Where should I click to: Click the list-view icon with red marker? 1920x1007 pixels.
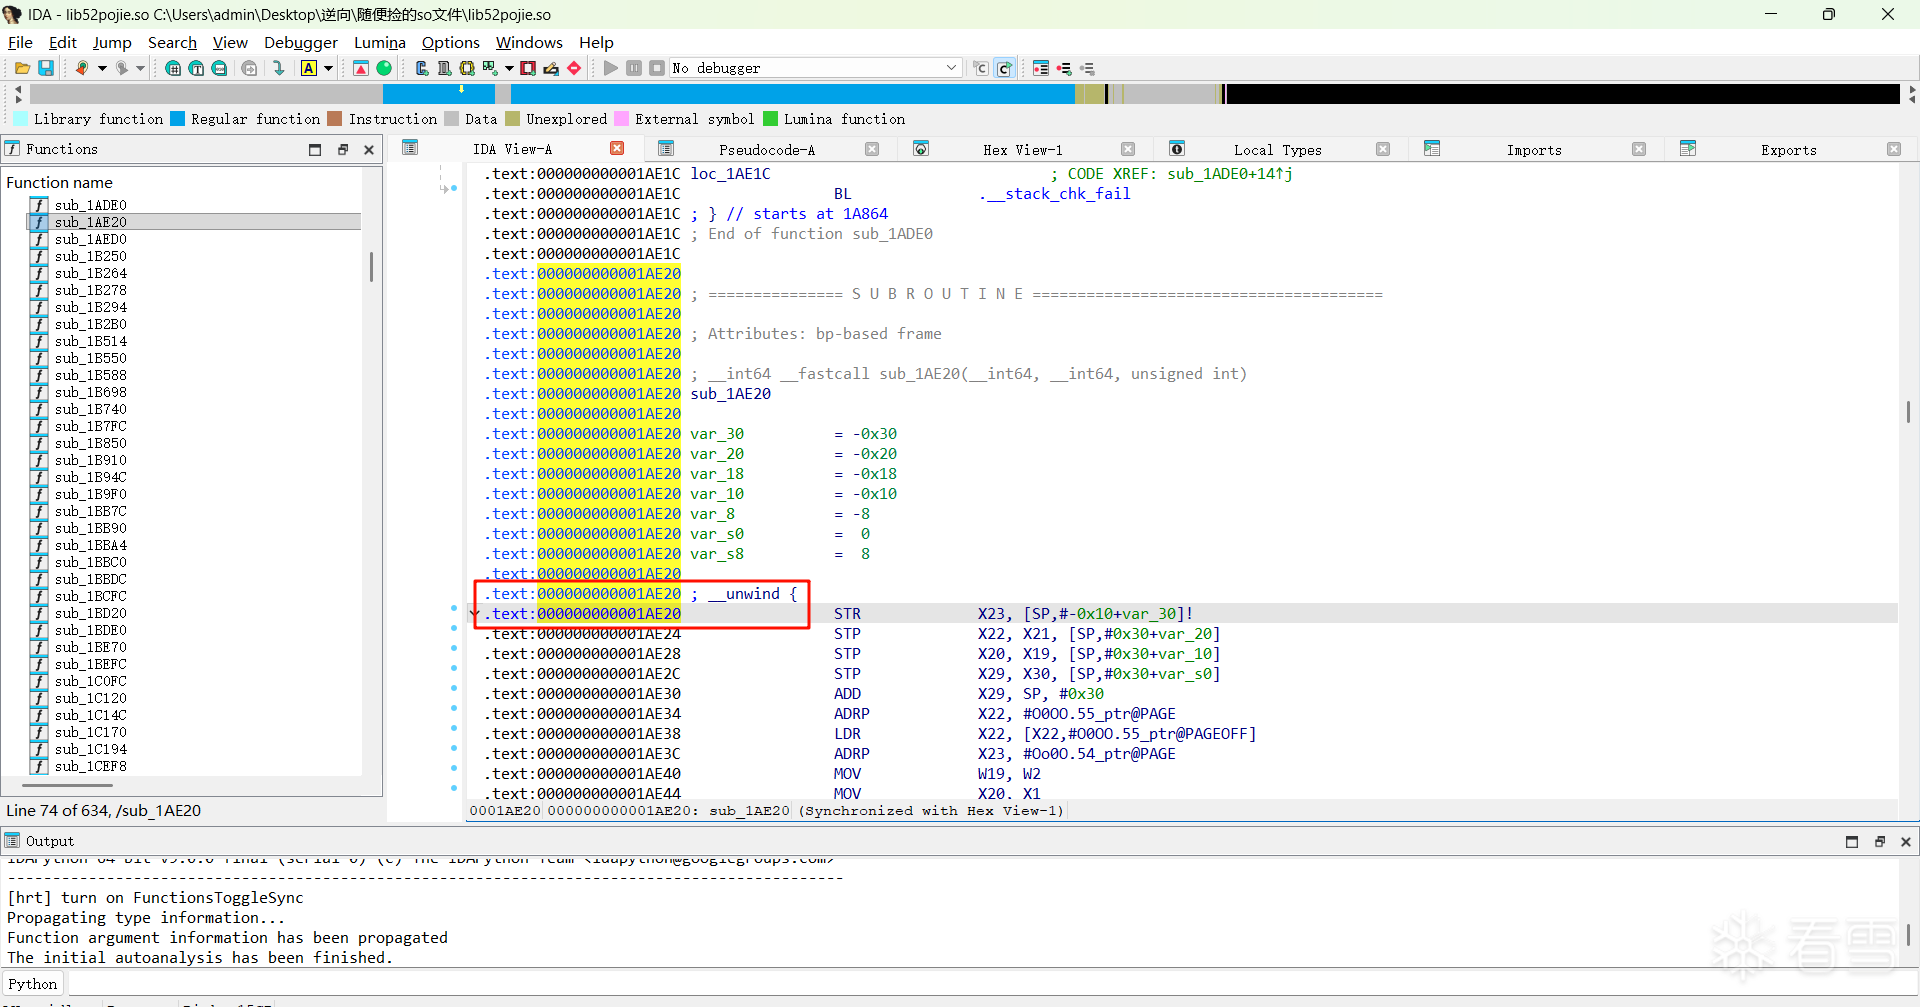tap(1041, 68)
